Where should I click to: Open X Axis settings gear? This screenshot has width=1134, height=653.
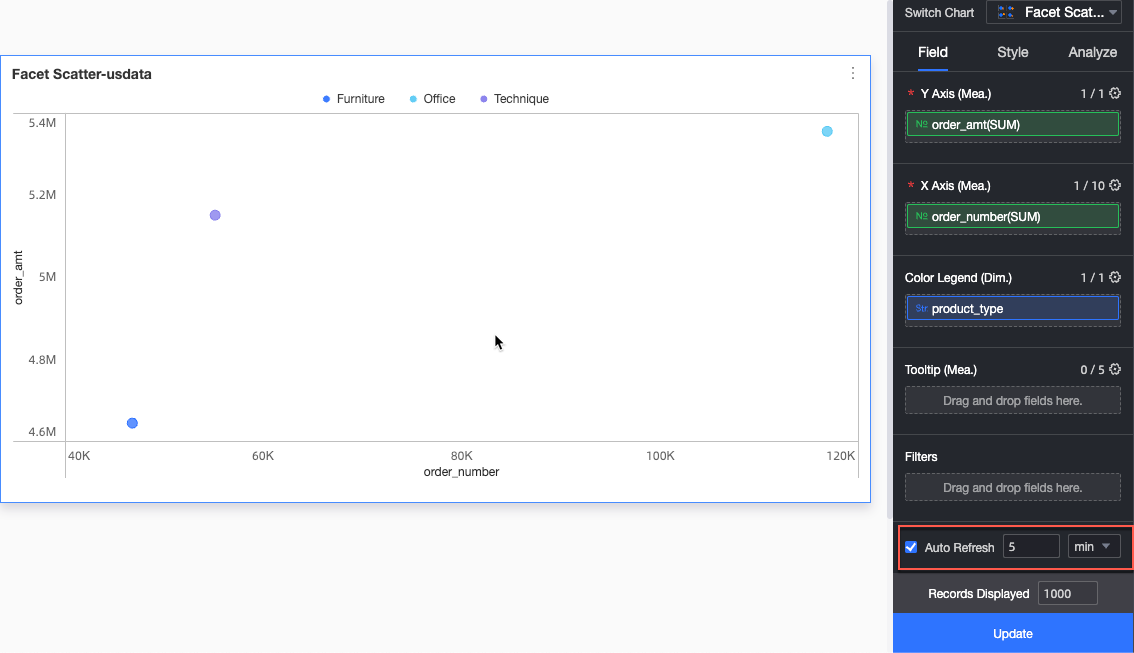[1114, 185]
